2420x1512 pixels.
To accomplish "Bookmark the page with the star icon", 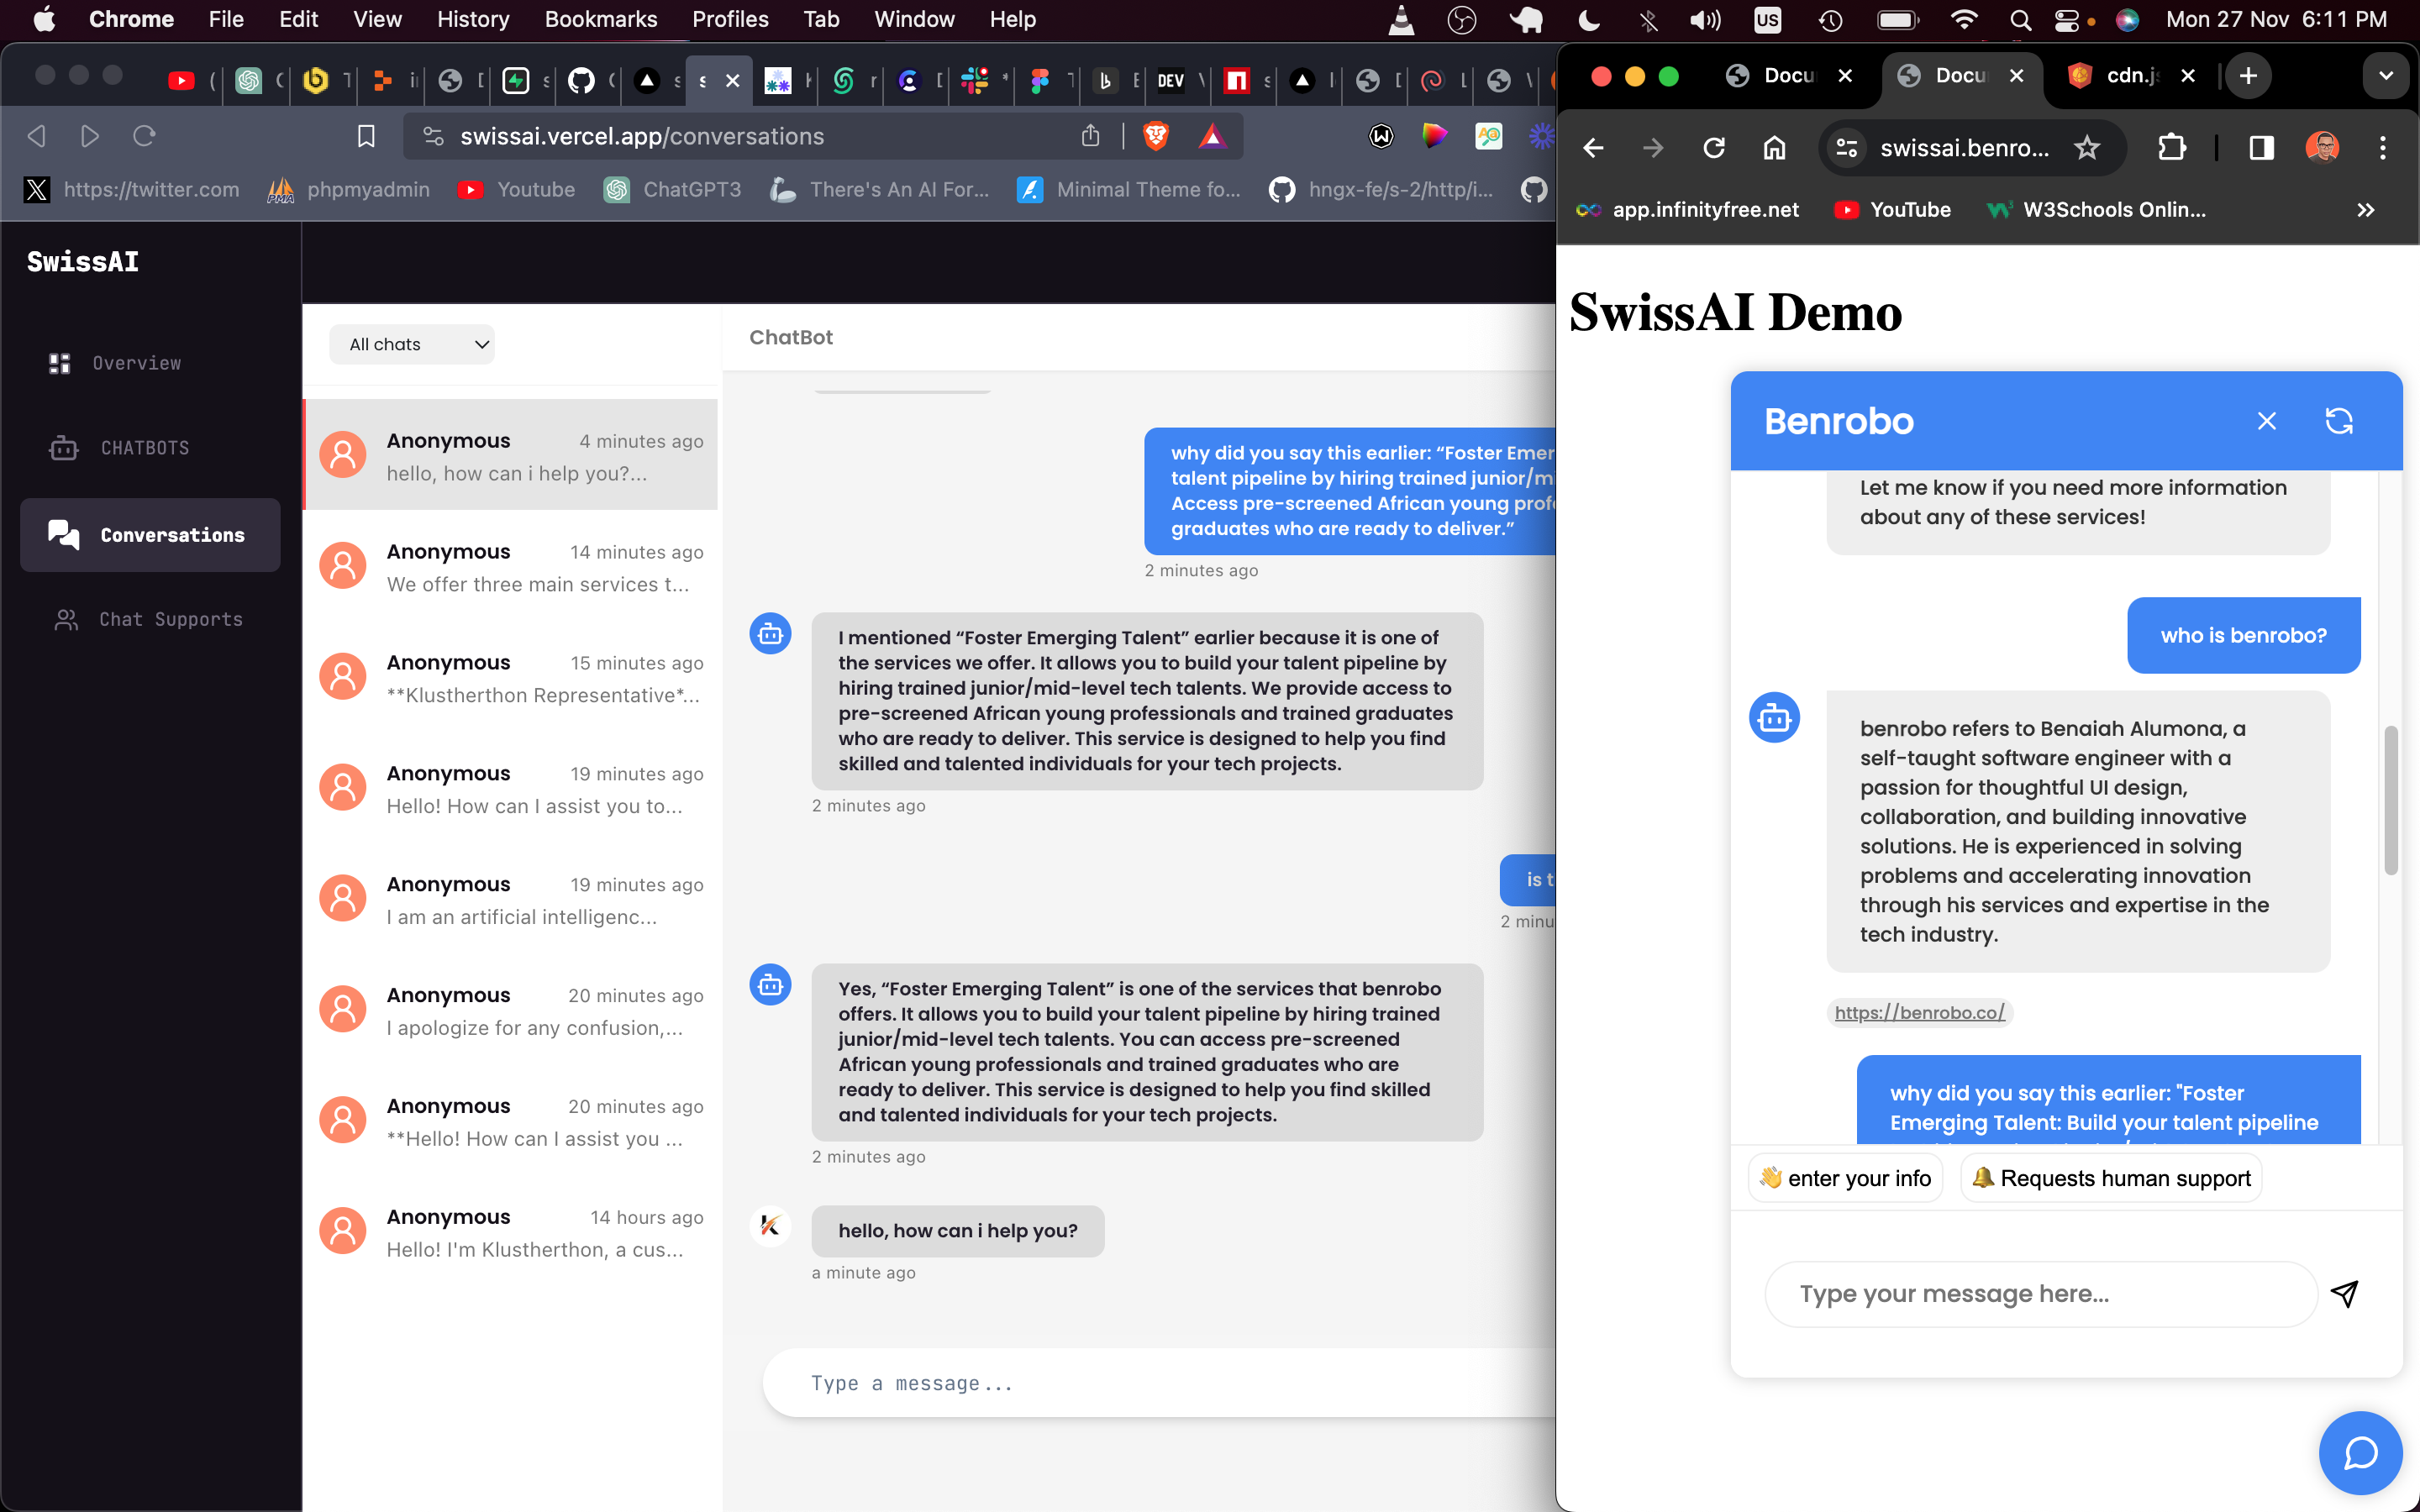I will tap(2086, 148).
